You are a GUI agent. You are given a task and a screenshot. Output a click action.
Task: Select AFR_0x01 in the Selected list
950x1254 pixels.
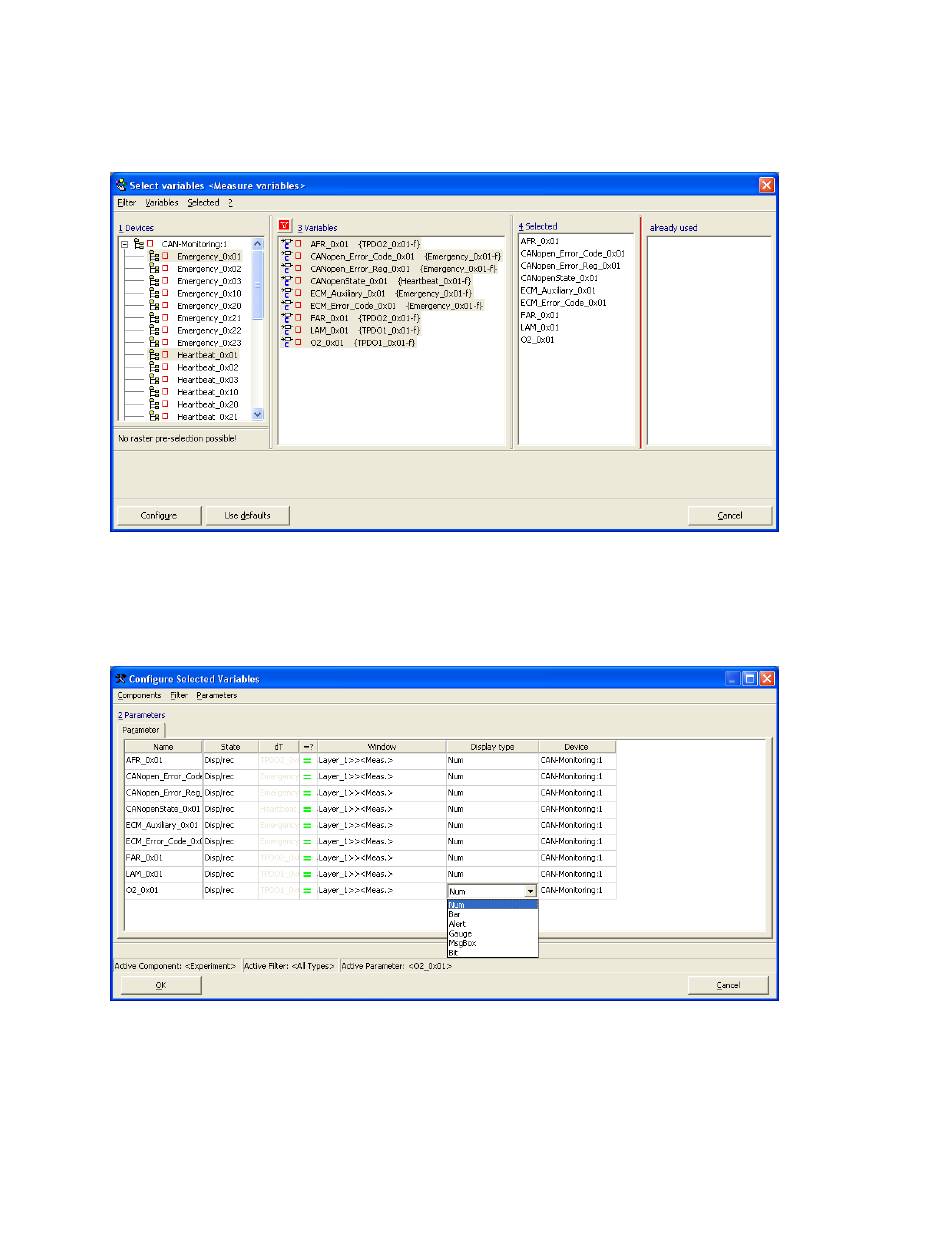540,241
